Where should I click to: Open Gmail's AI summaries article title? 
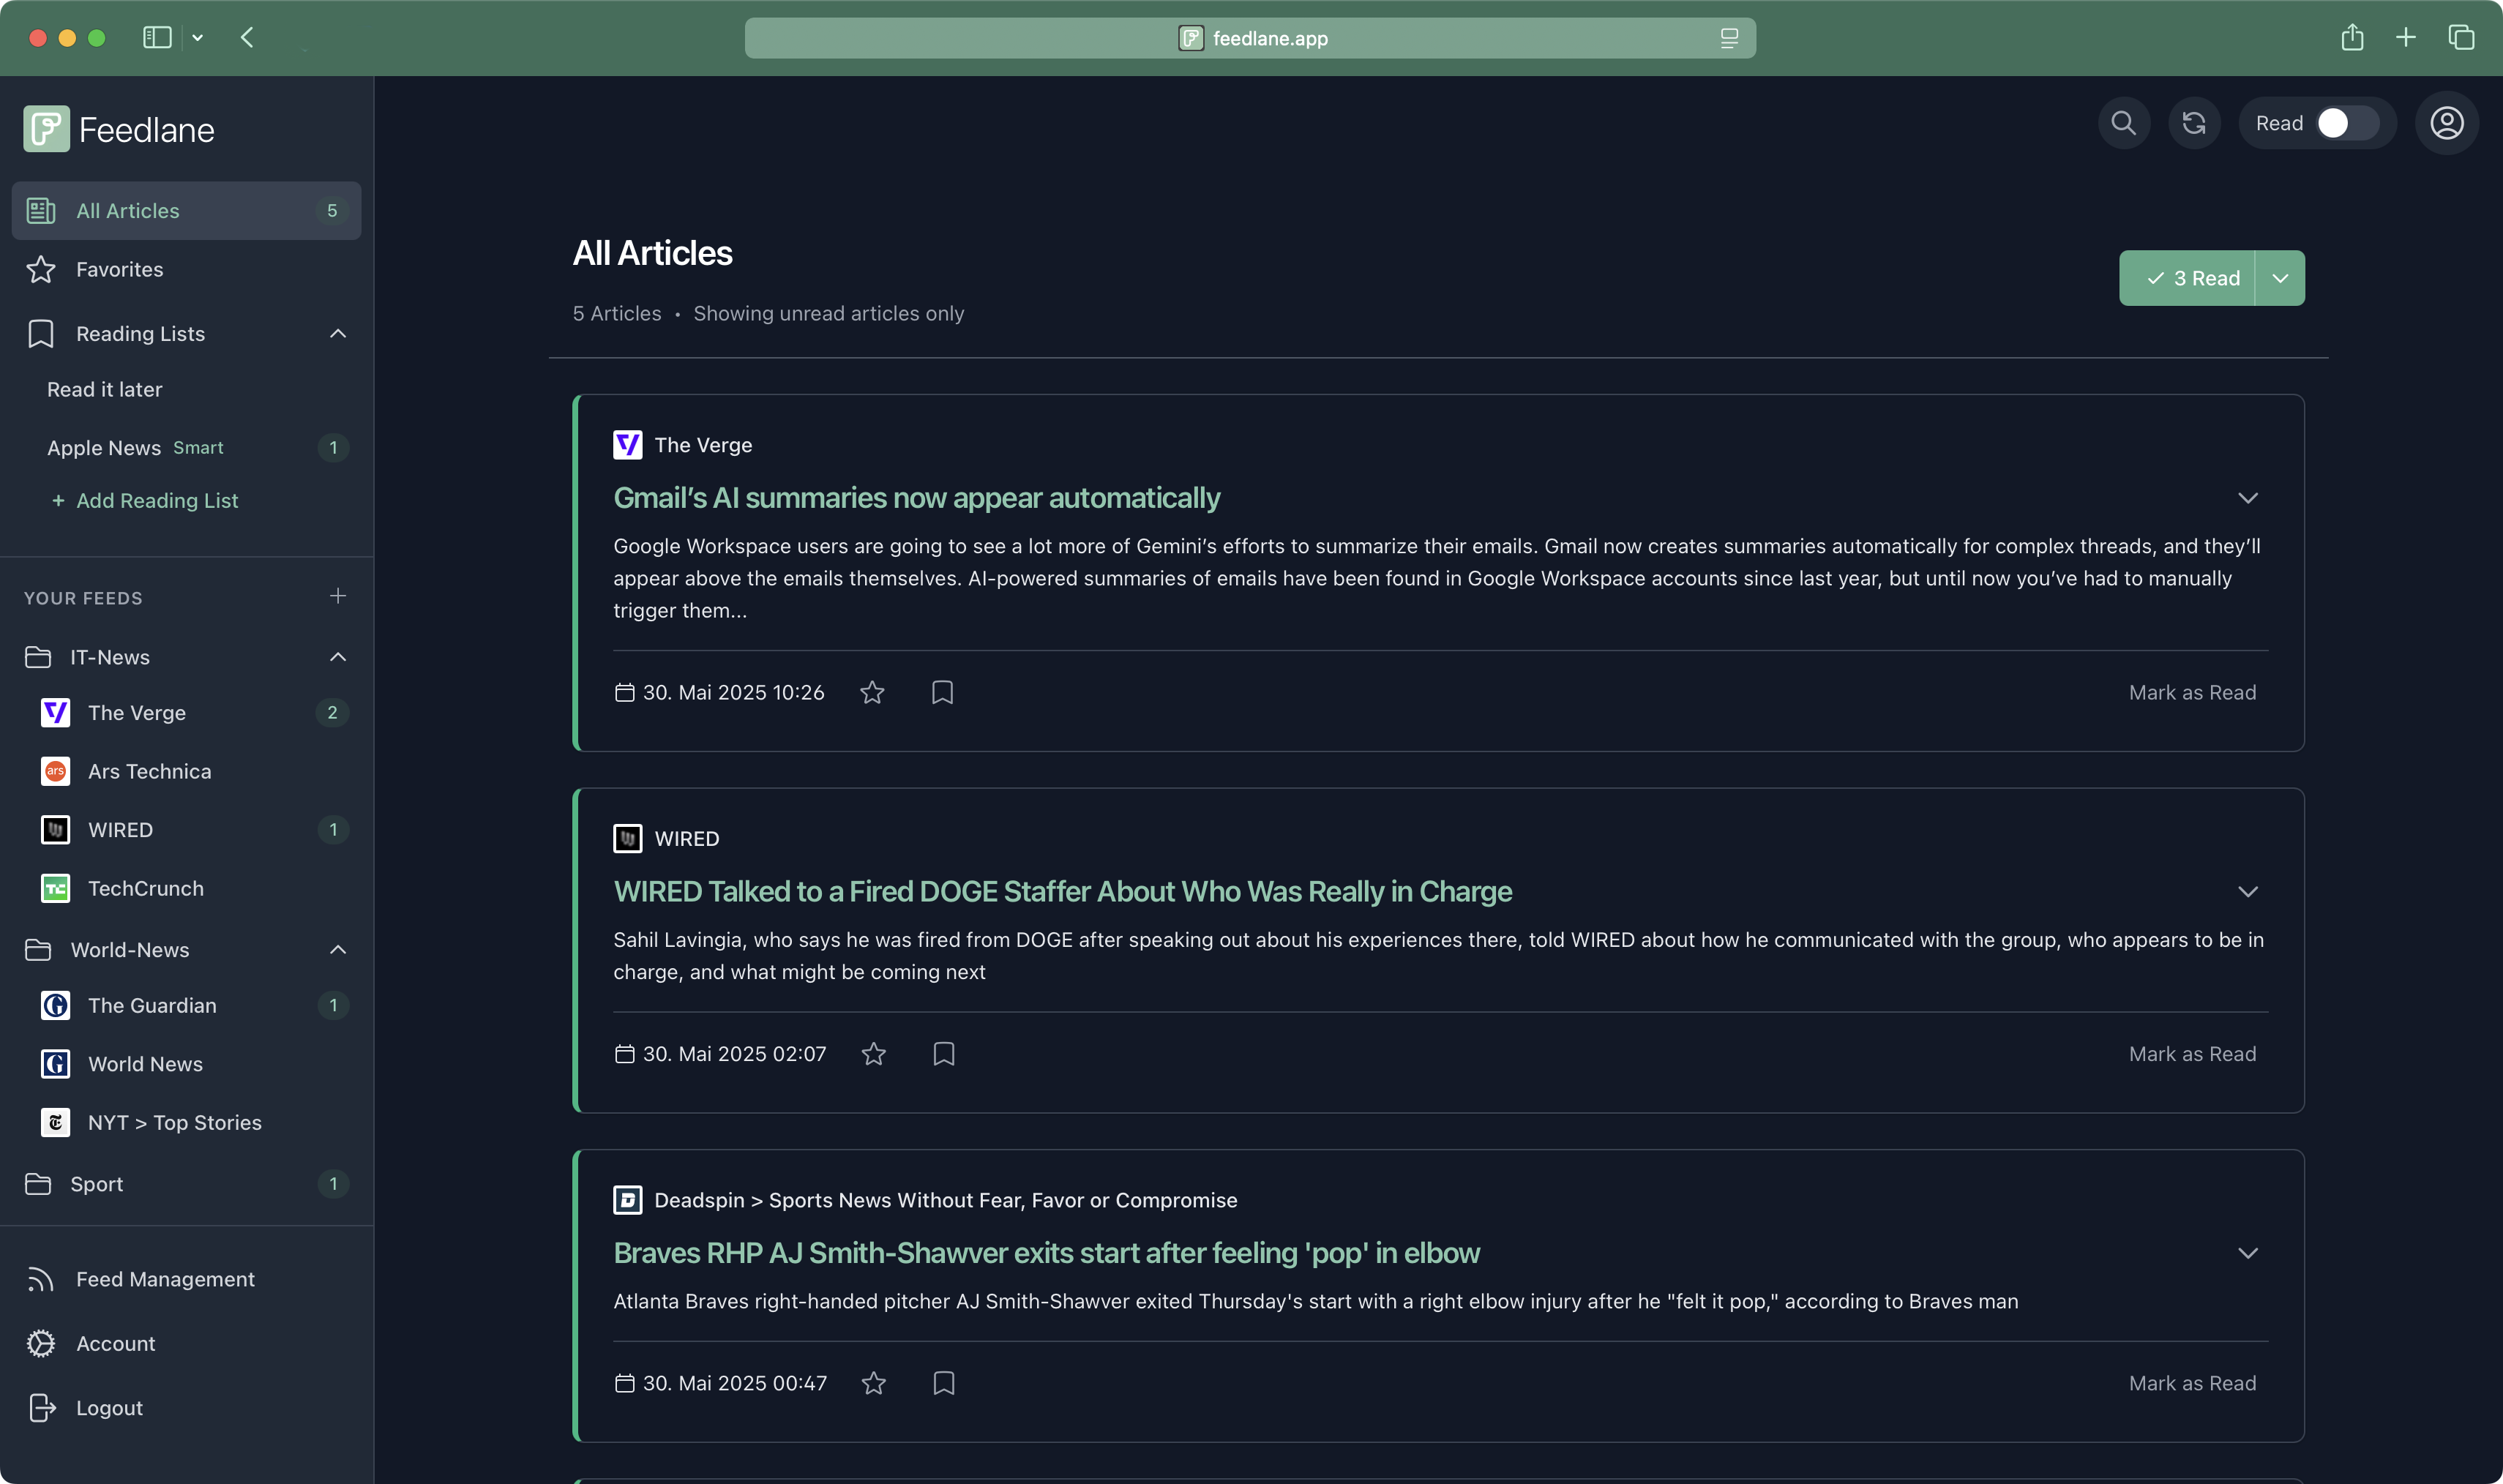click(x=916, y=498)
